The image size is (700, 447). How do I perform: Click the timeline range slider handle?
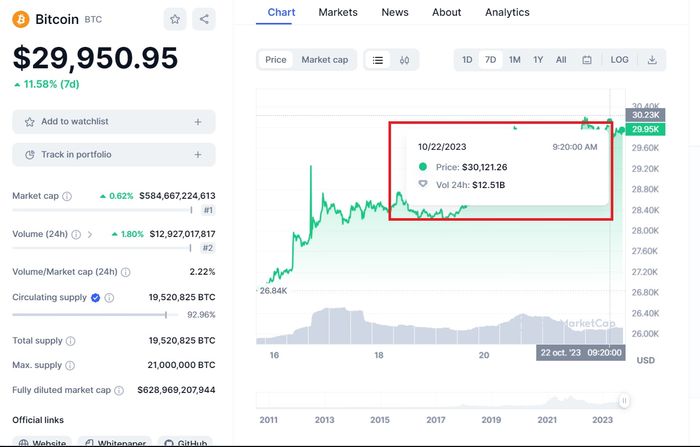(x=624, y=401)
